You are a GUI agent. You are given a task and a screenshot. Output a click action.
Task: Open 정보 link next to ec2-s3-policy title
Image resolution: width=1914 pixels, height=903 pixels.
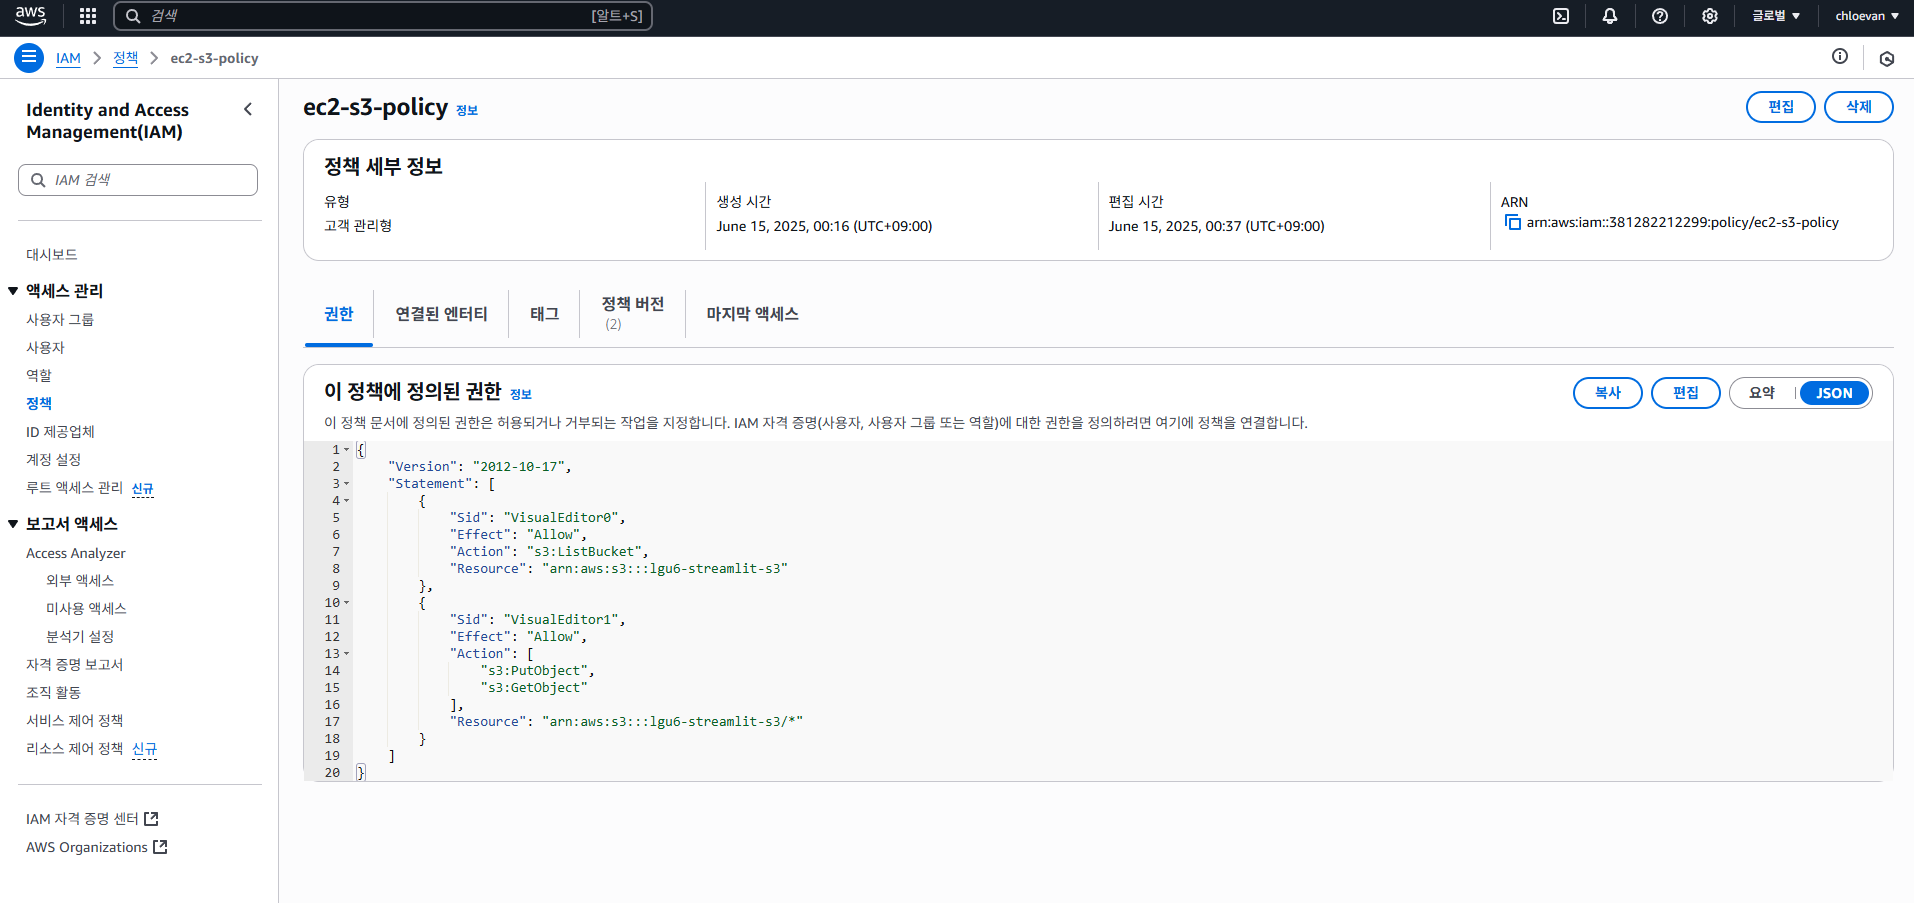467,111
